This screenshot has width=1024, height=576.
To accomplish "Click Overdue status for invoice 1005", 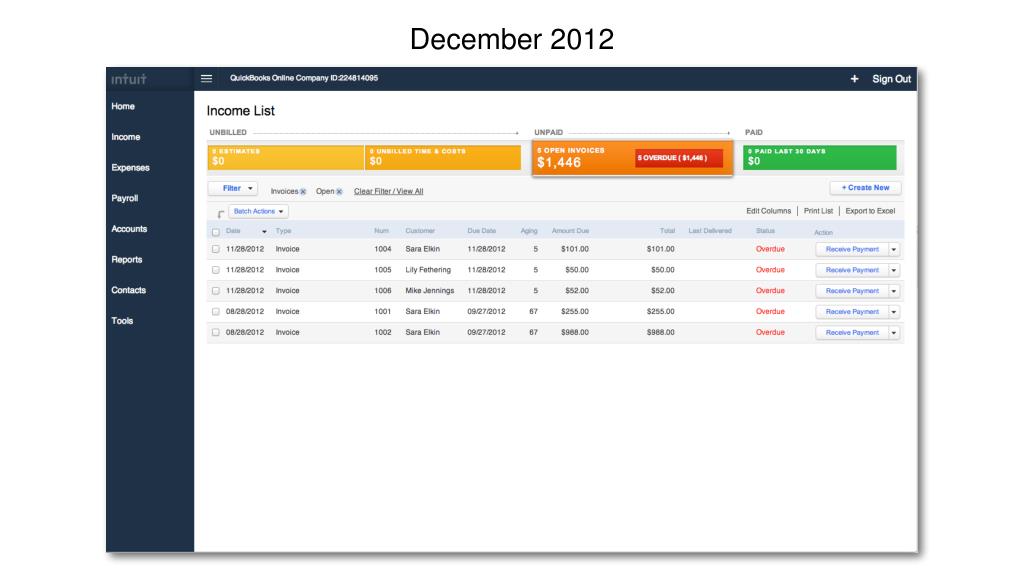I will tap(770, 270).
